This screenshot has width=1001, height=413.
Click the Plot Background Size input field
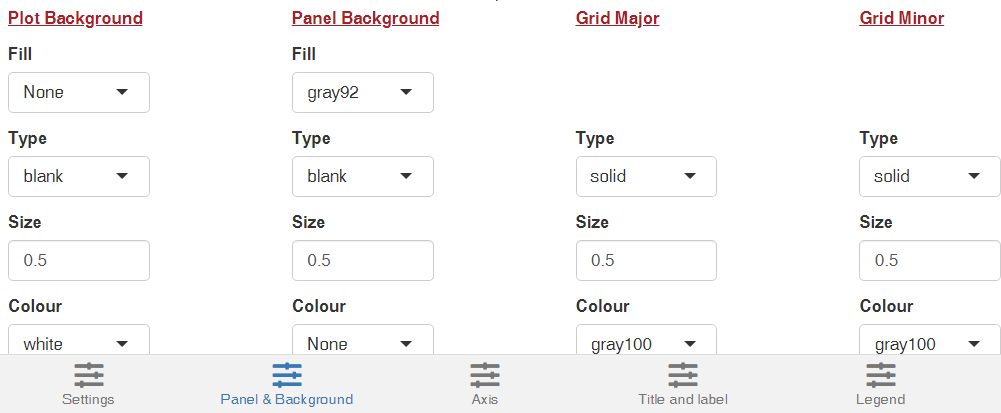tap(79, 260)
